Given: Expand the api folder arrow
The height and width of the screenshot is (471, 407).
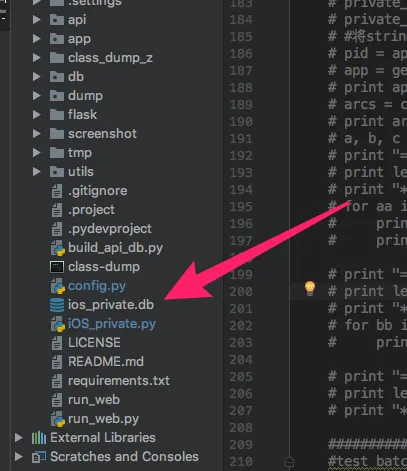Looking at the screenshot, I should 36,20.
